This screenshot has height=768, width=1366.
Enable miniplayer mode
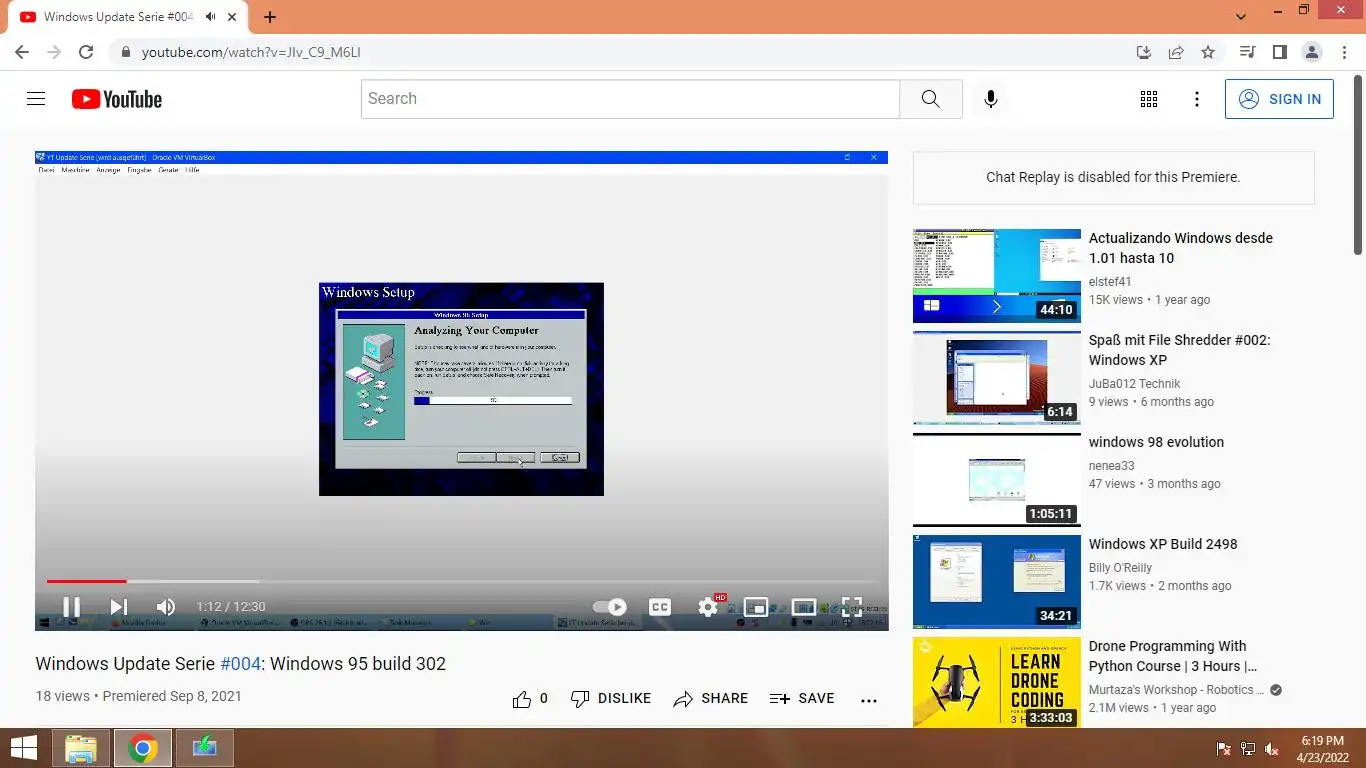(756, 607)
